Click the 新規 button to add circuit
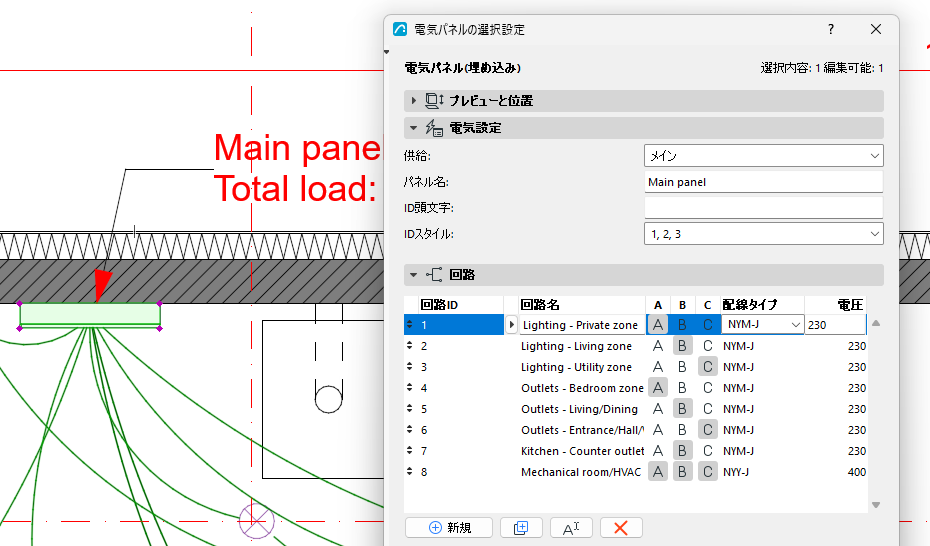 tap(449, 528)
